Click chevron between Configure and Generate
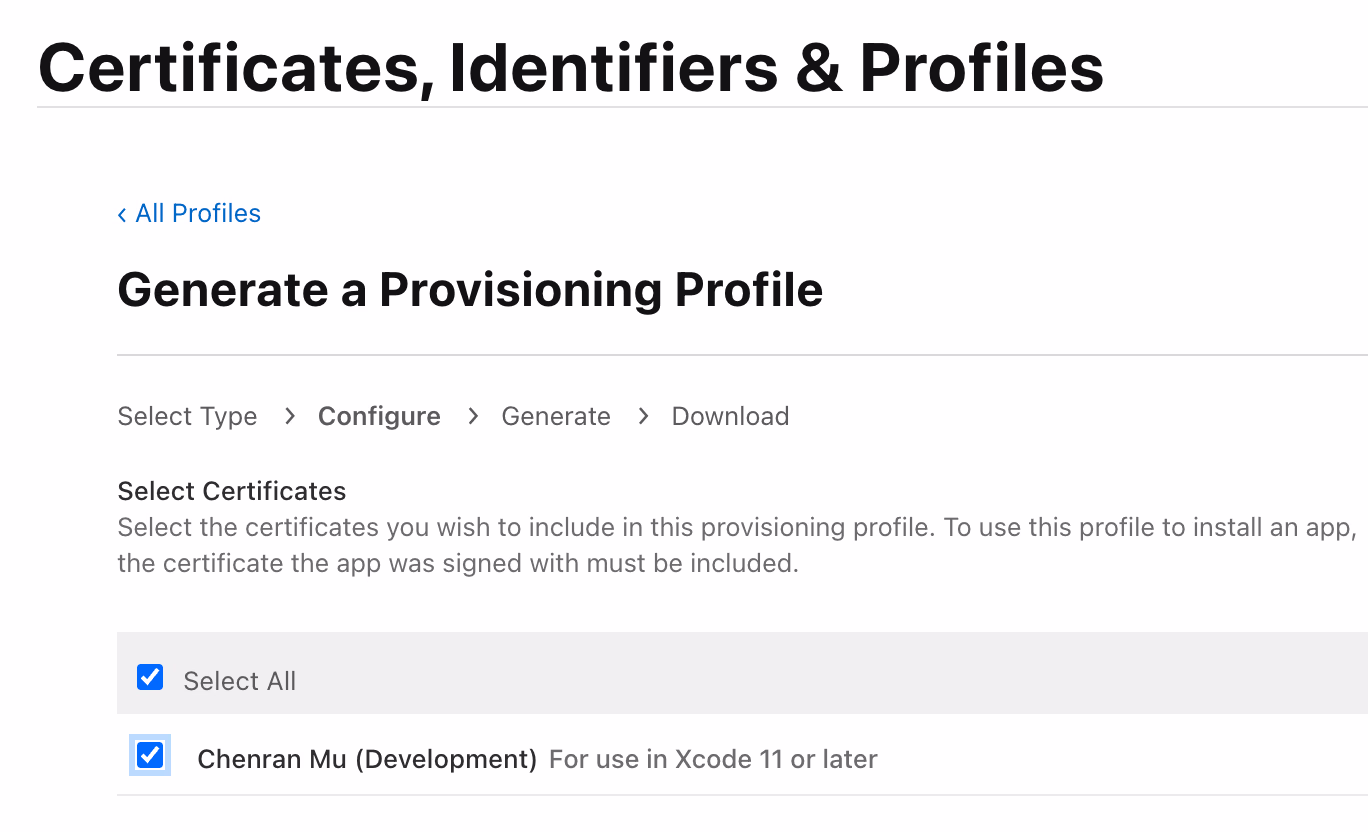This screenshot has height=832, width=1368. (473, 416)
